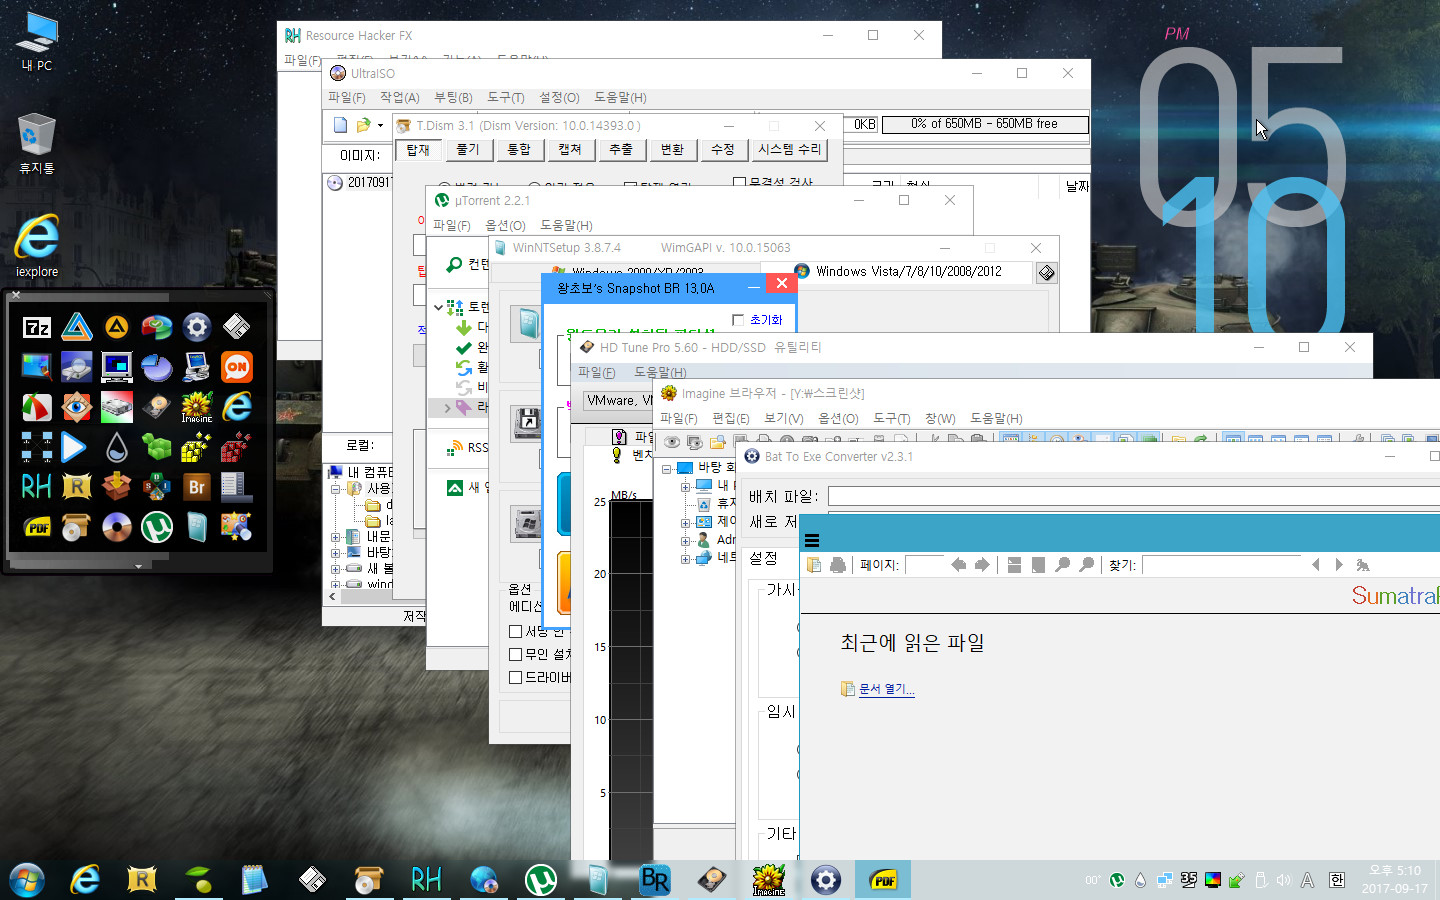
Task: Click the 문서 열기... link in SumatraPDF
Action: (886, 689)
